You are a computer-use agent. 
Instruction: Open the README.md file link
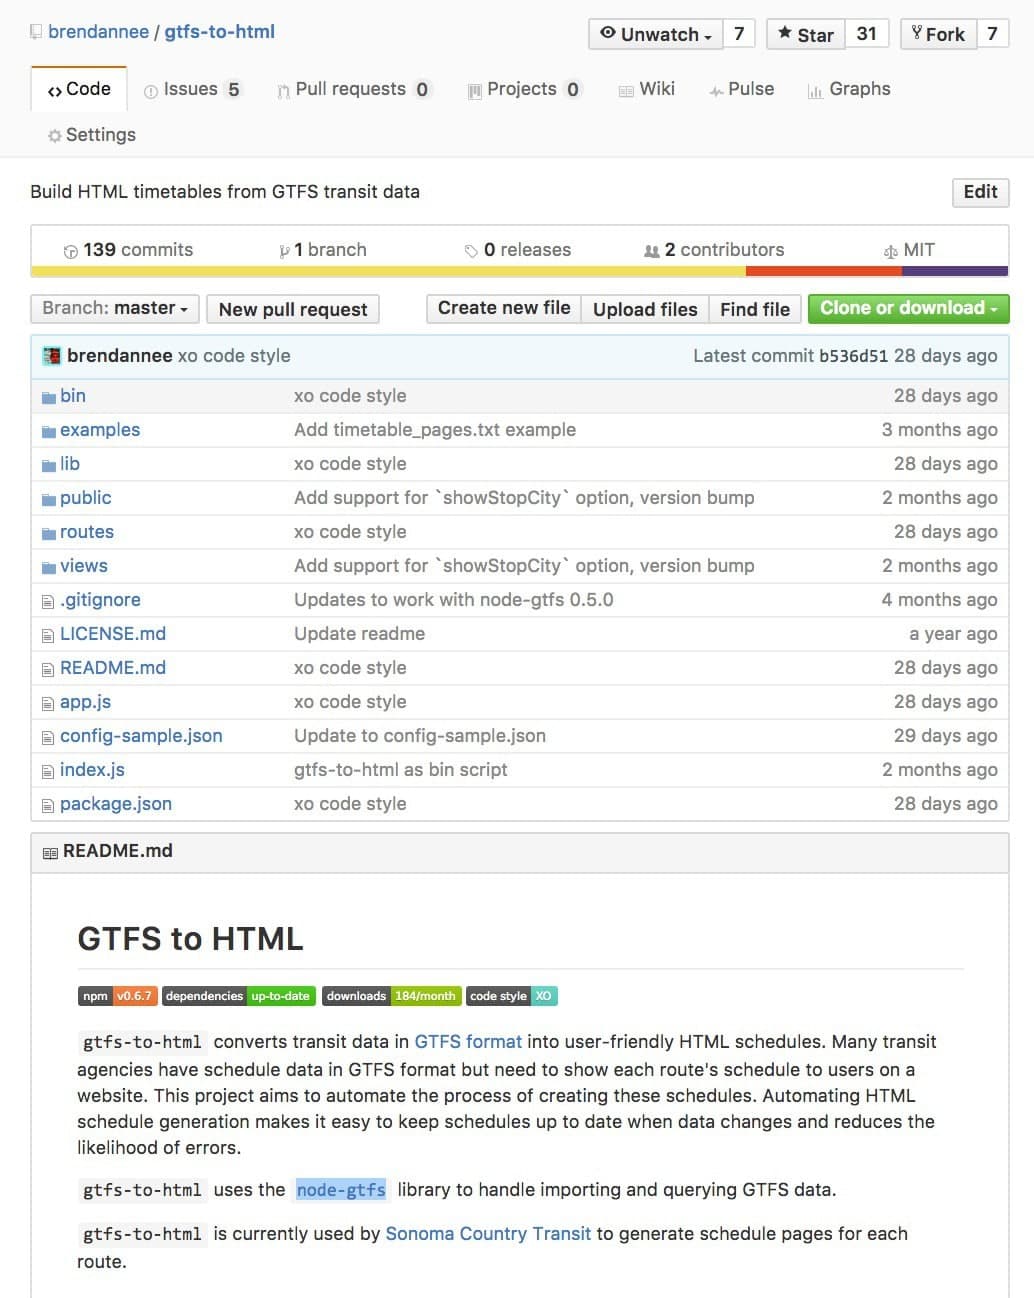tap(113, 668)
